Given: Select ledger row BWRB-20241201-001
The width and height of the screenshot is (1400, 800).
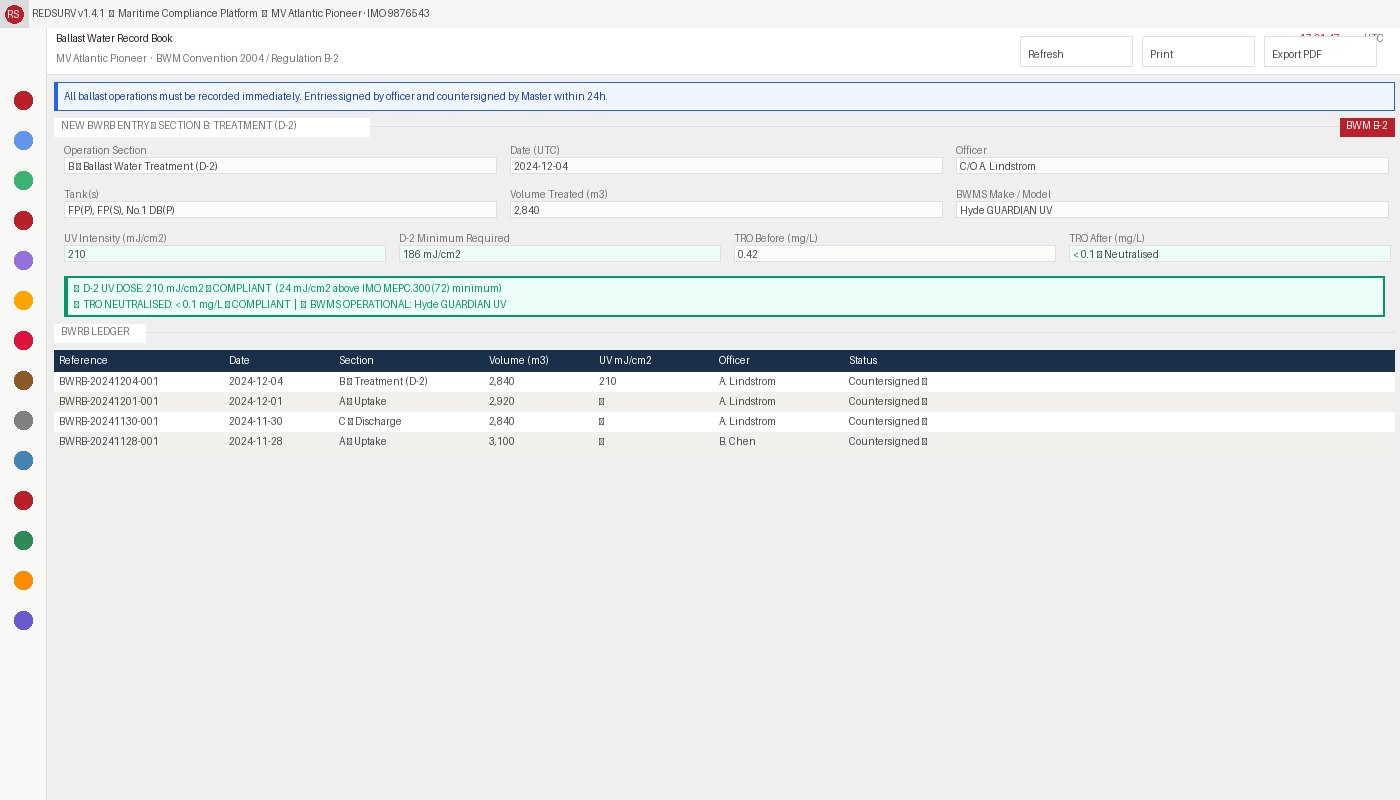Looking at the screenshot, I should 724,402.
